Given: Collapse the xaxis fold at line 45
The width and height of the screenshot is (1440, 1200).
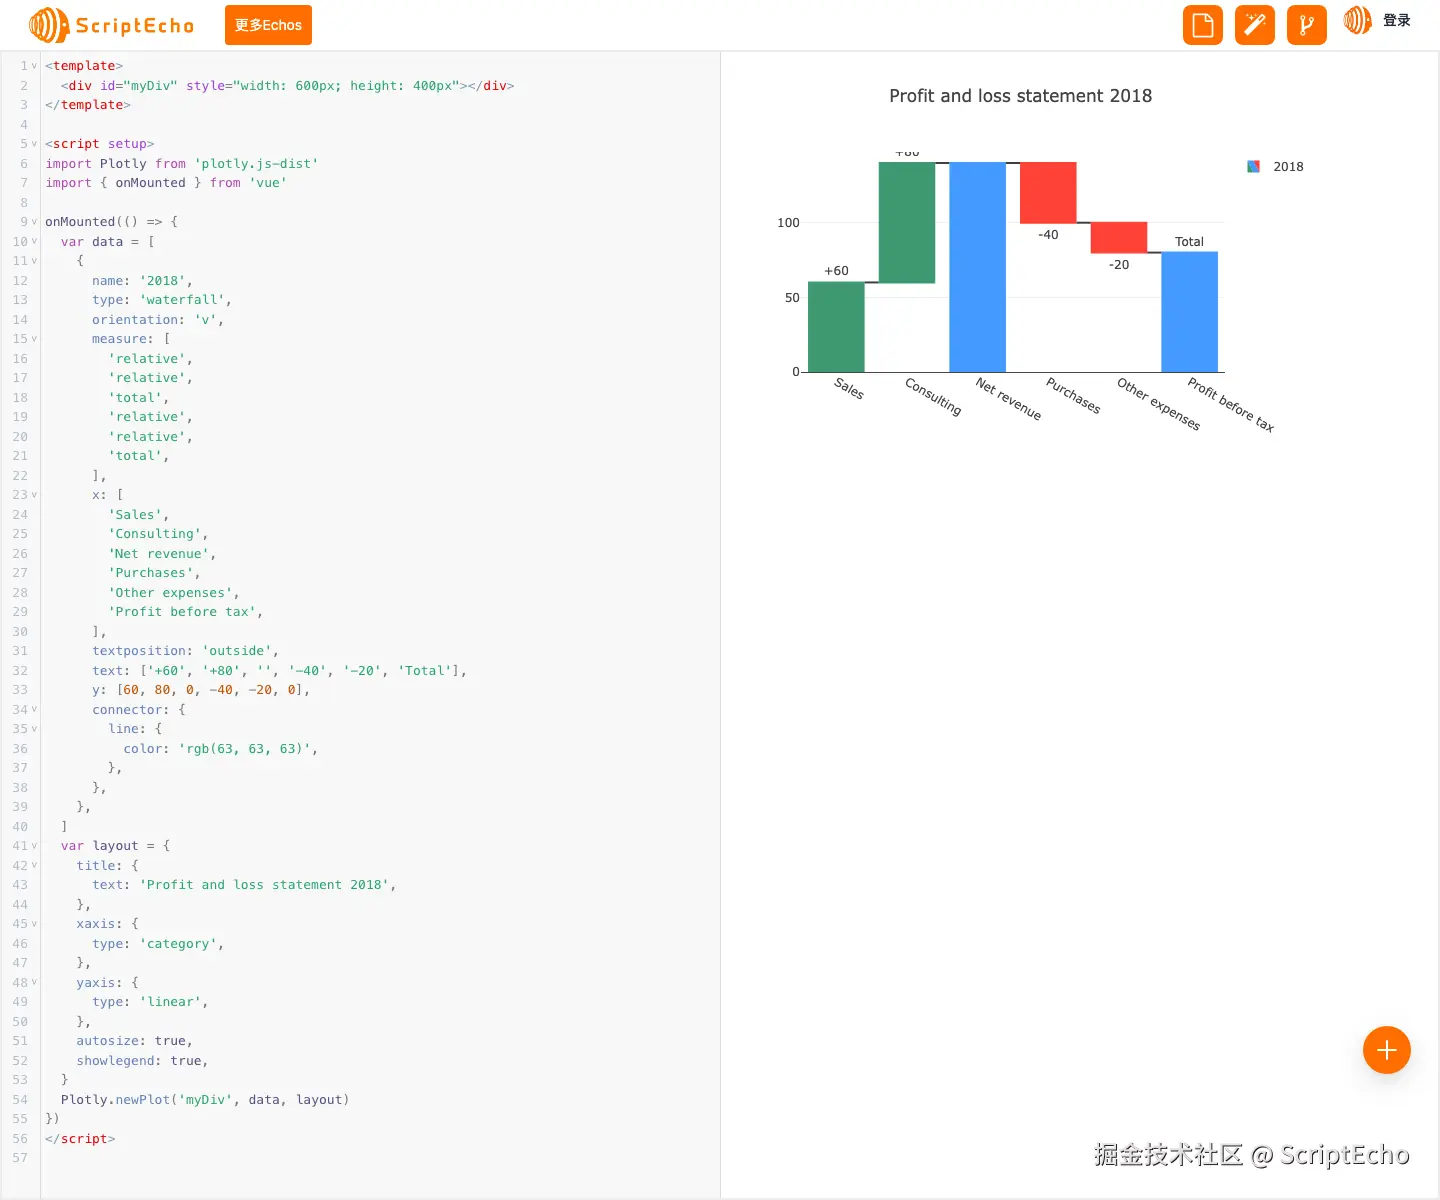Looking at the screenshot, I should [34, 924].
